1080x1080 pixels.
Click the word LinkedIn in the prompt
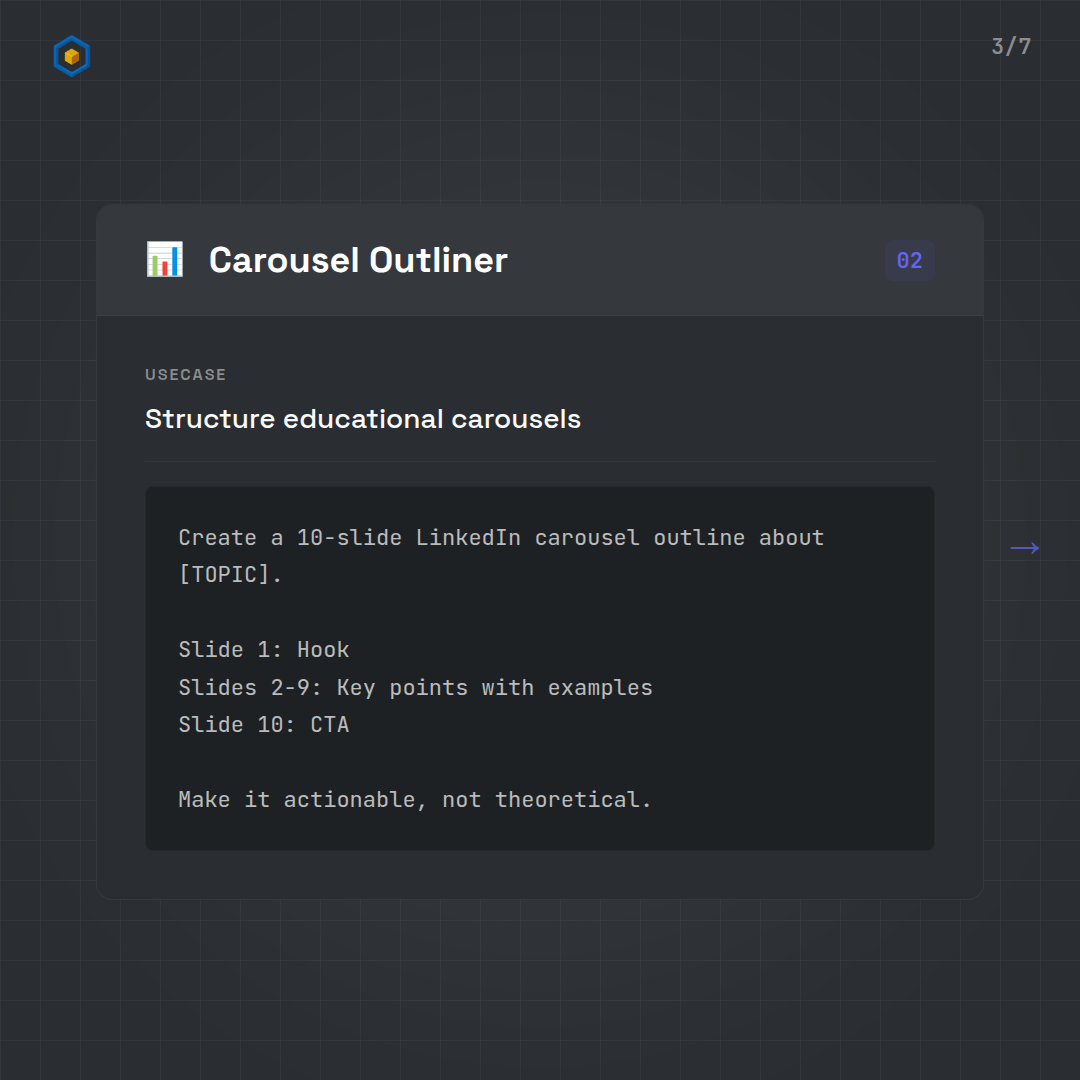(x=468, y=538)
